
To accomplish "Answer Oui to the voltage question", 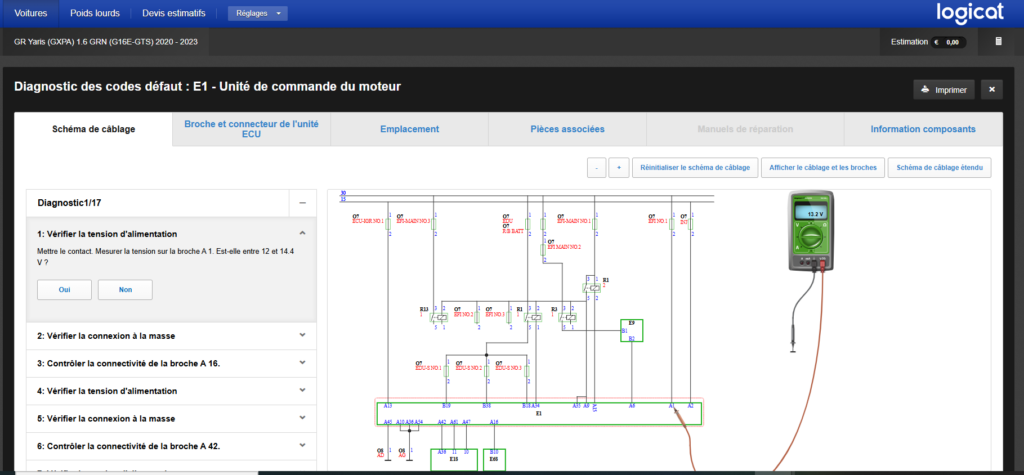I will [x=64, y=289].
